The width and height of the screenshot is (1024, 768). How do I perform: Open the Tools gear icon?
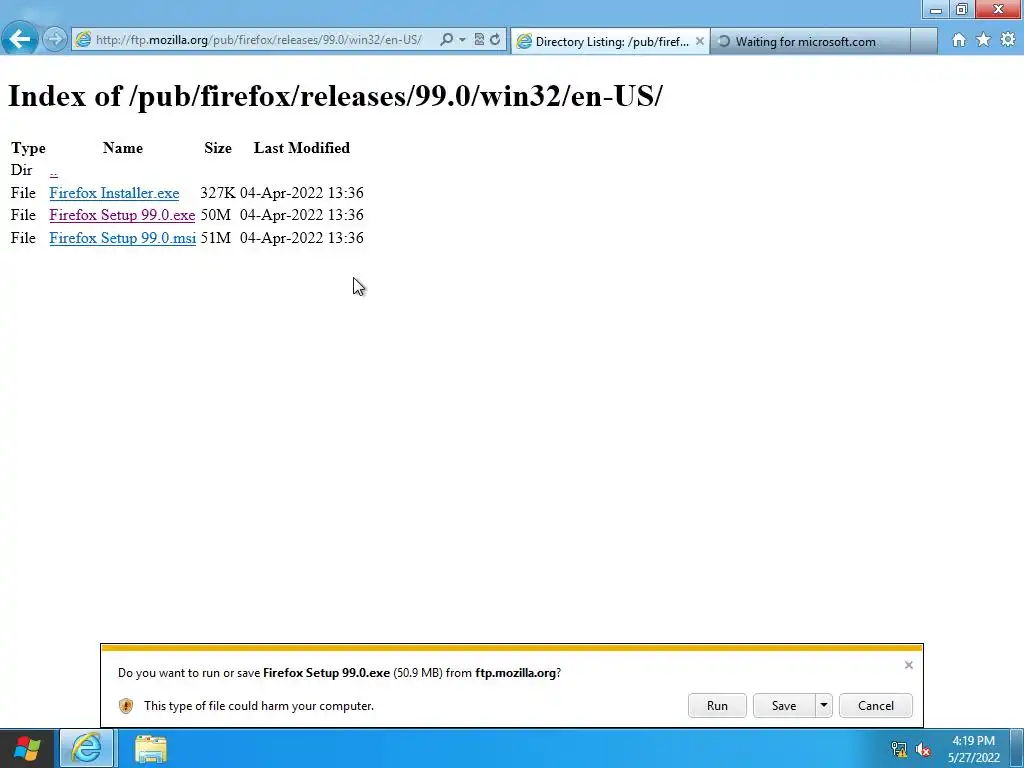tap(1008, 40)
